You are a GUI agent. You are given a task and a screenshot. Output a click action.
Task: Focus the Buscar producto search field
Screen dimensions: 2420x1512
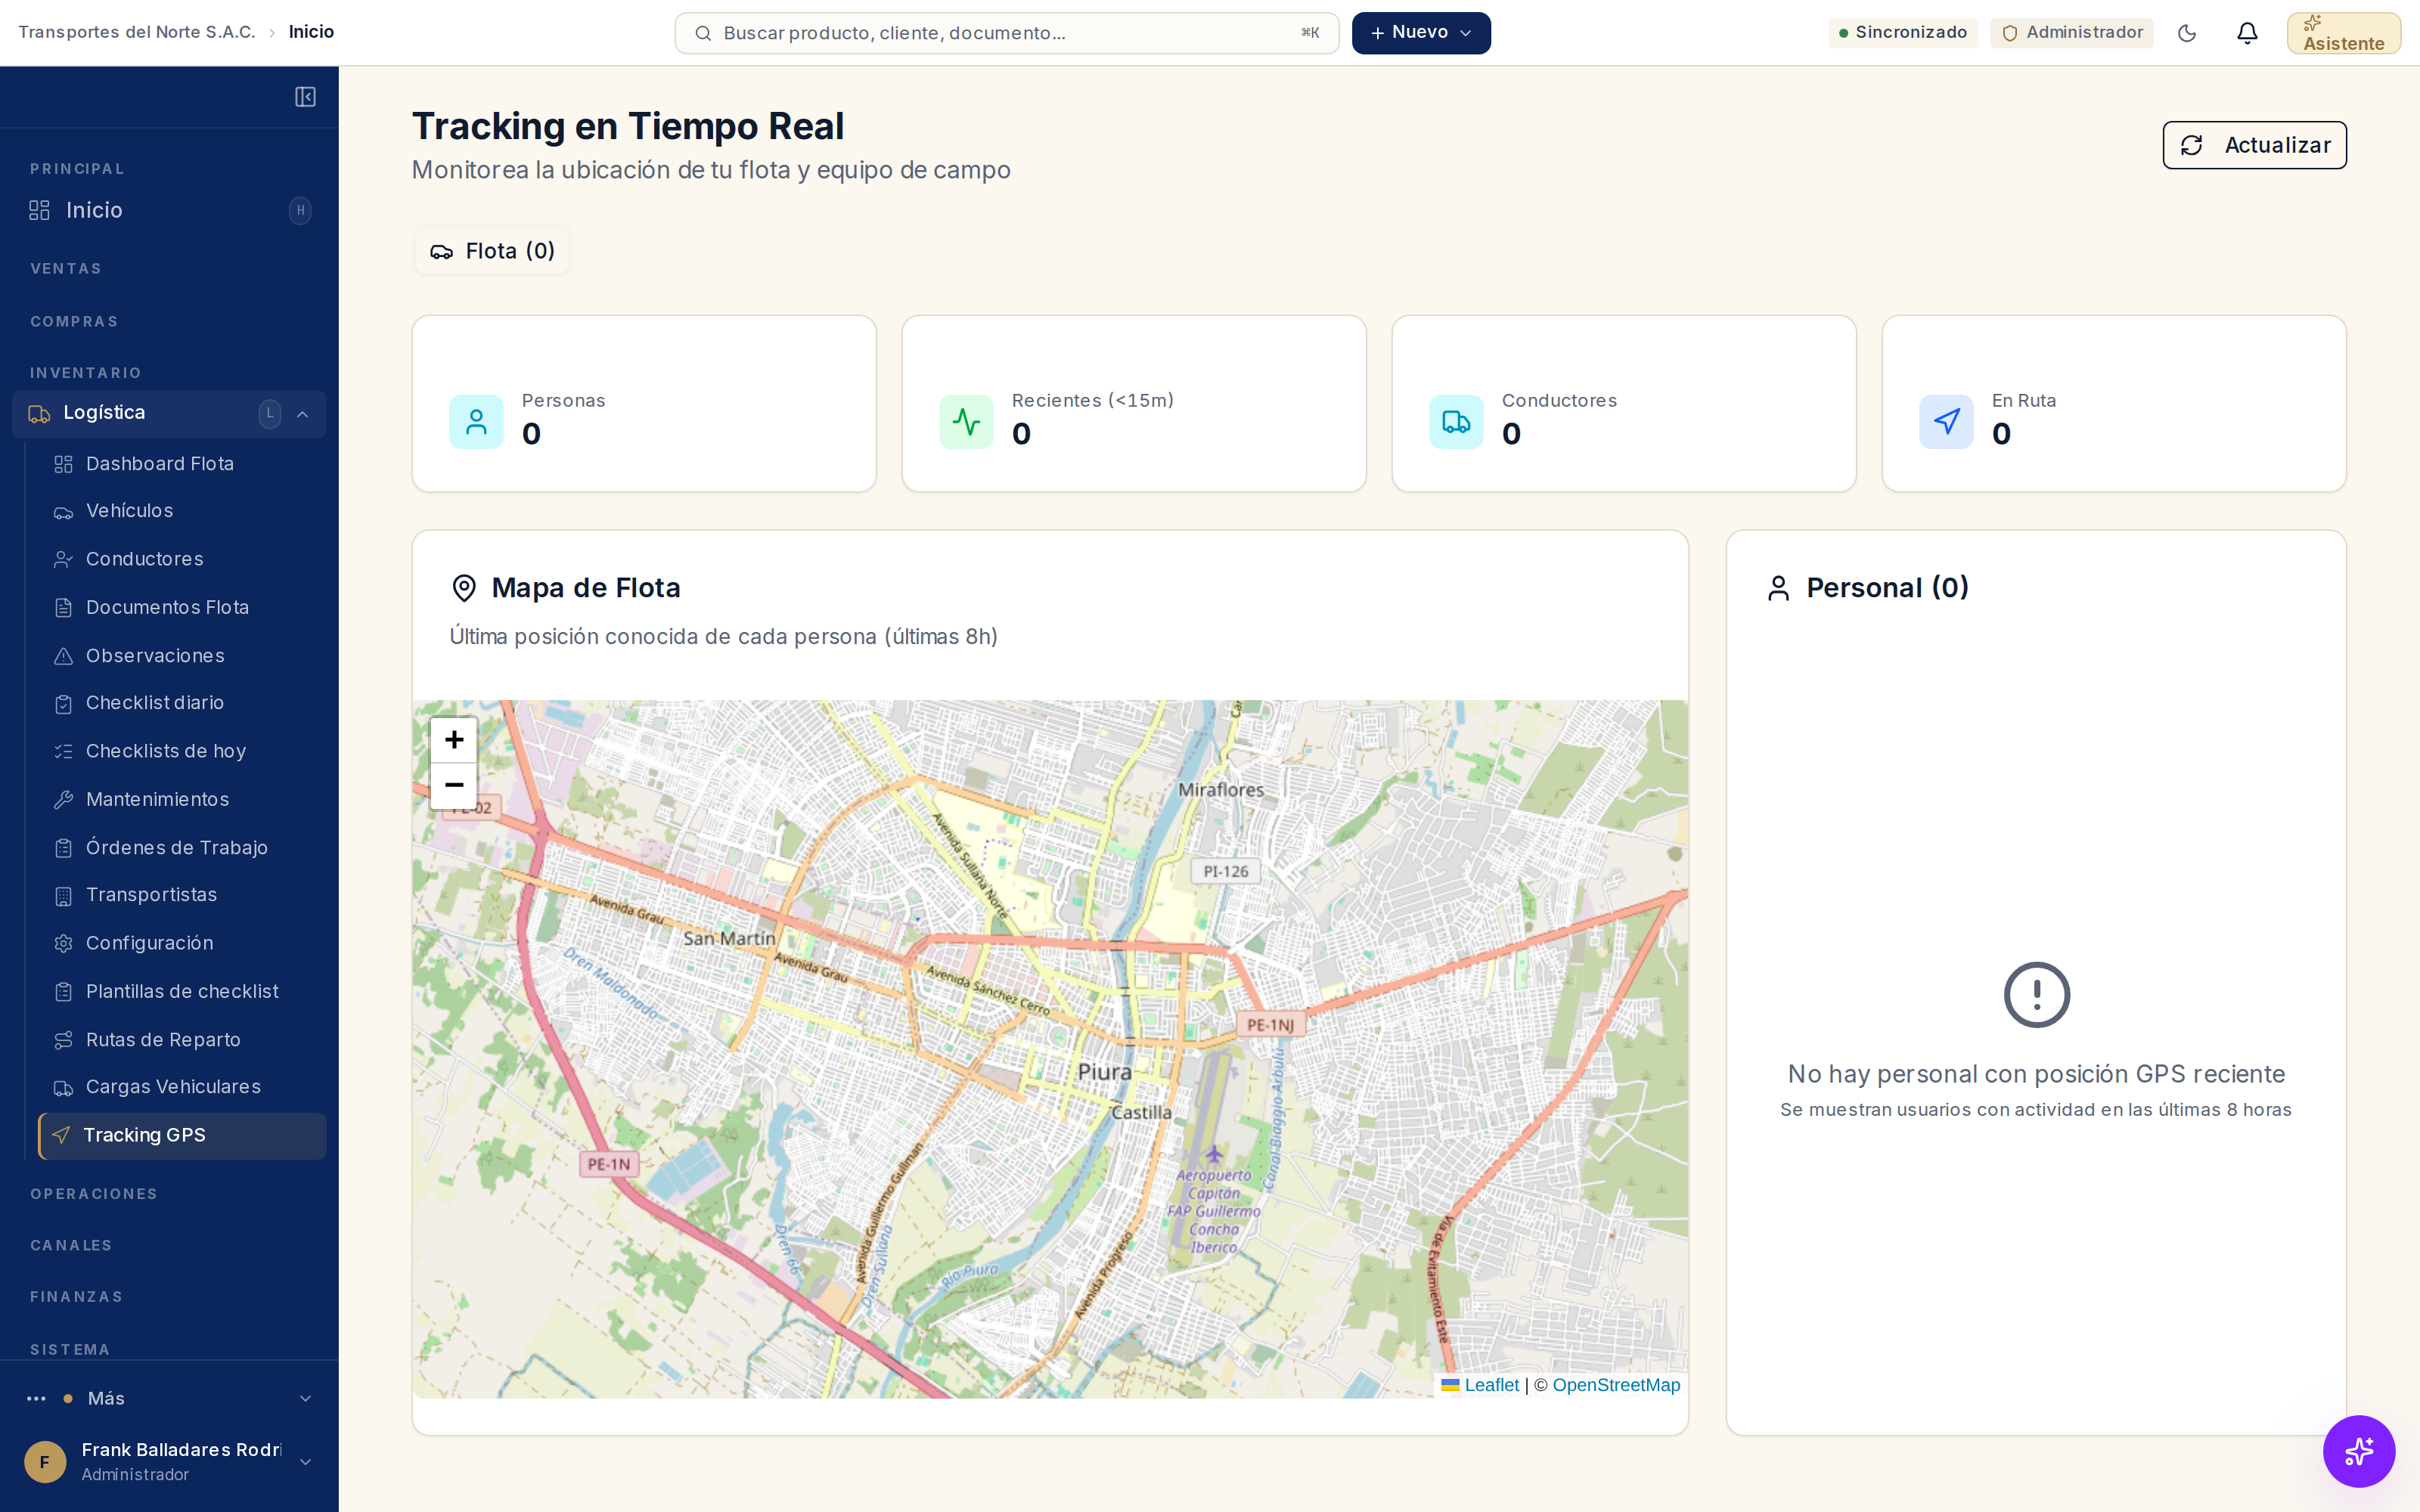pyautogui.click(x=1006, y=33)
